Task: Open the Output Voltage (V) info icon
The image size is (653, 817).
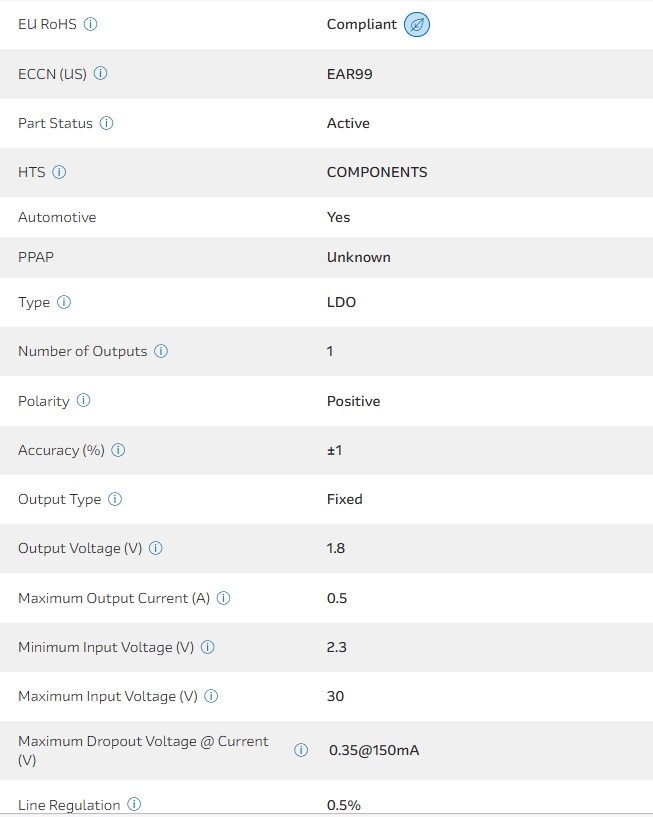Action: (x=156, y=548)
